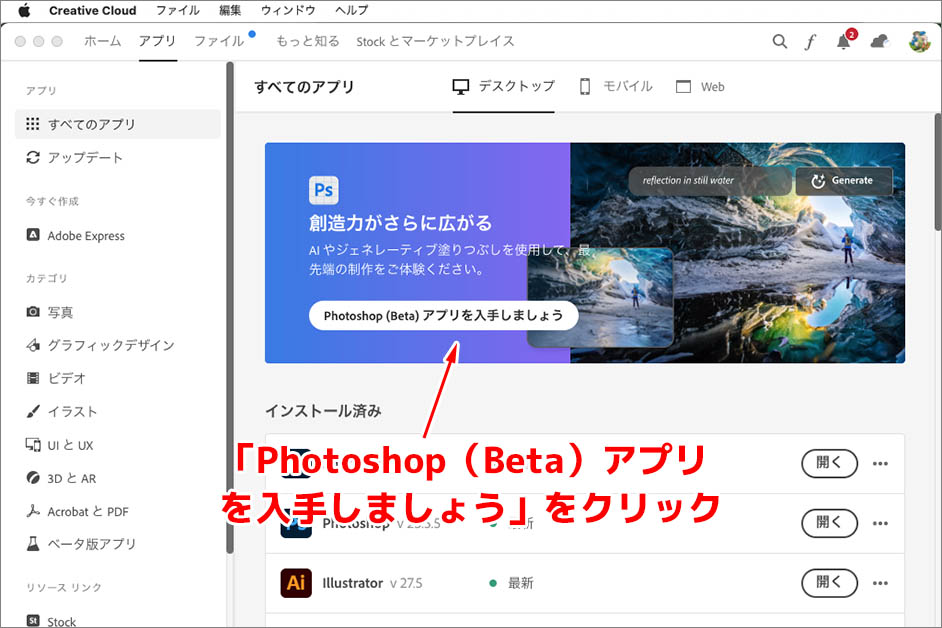The image size is (942, 628).
Task: Click the Generate button in banner image
Action: [x=843, y=181]
